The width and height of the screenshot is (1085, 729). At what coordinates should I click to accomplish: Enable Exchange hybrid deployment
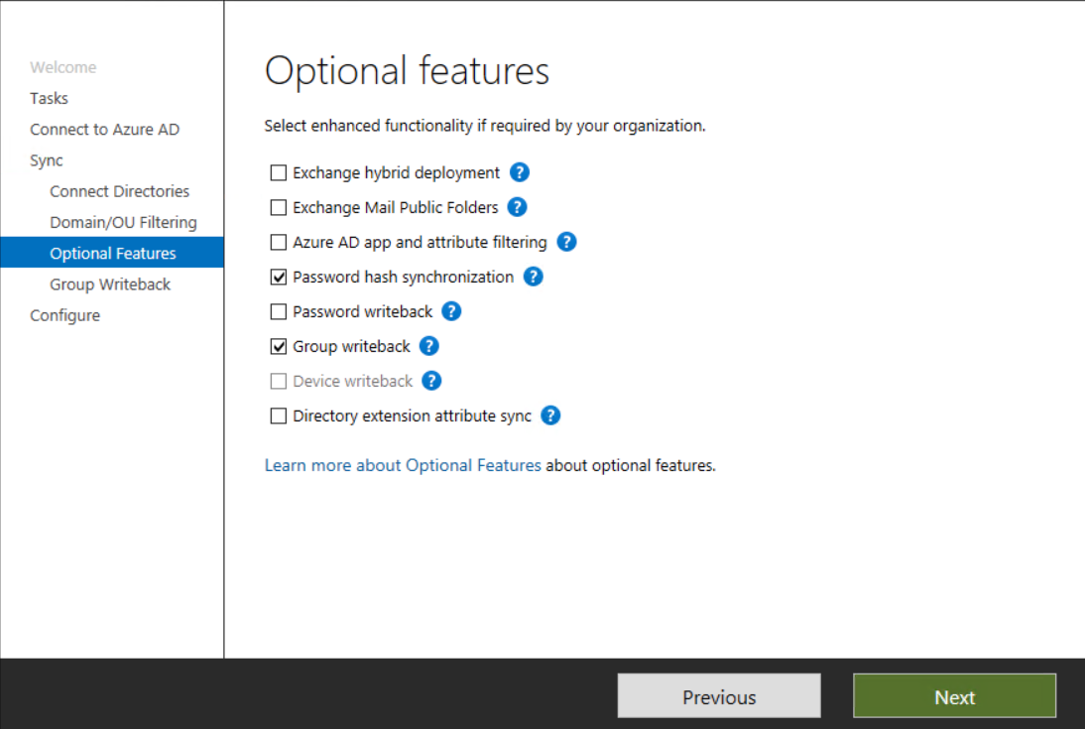tap(278, 172)
